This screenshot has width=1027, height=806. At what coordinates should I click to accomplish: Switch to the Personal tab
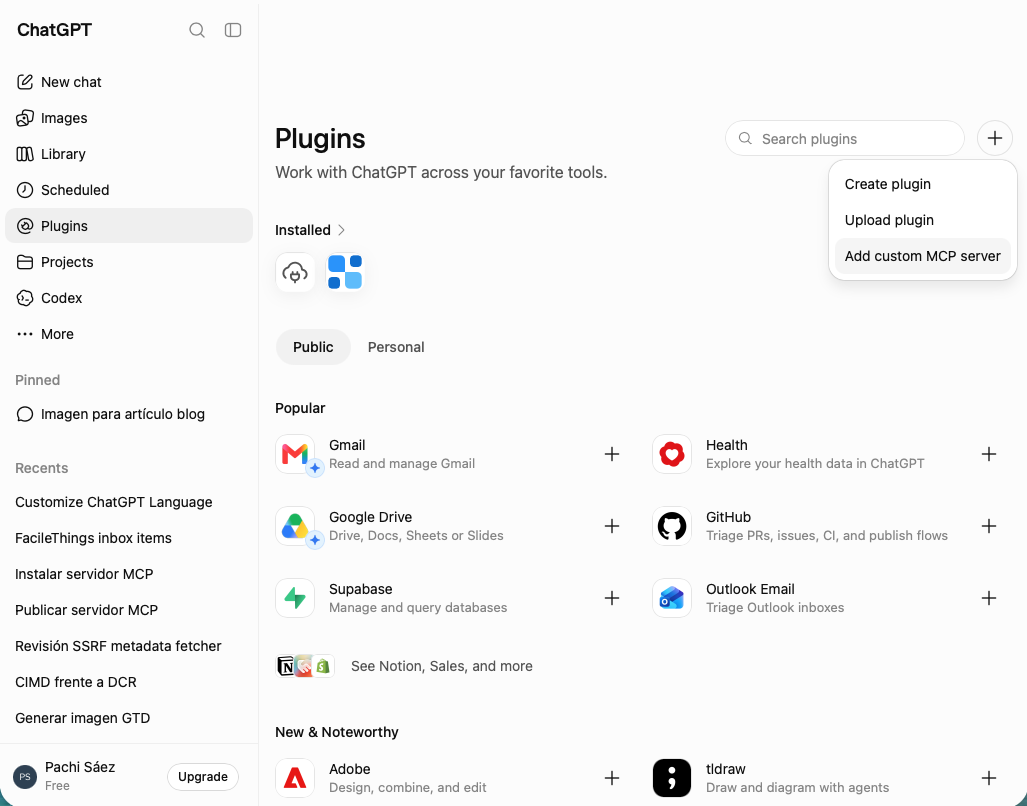(x=396, y=347)
